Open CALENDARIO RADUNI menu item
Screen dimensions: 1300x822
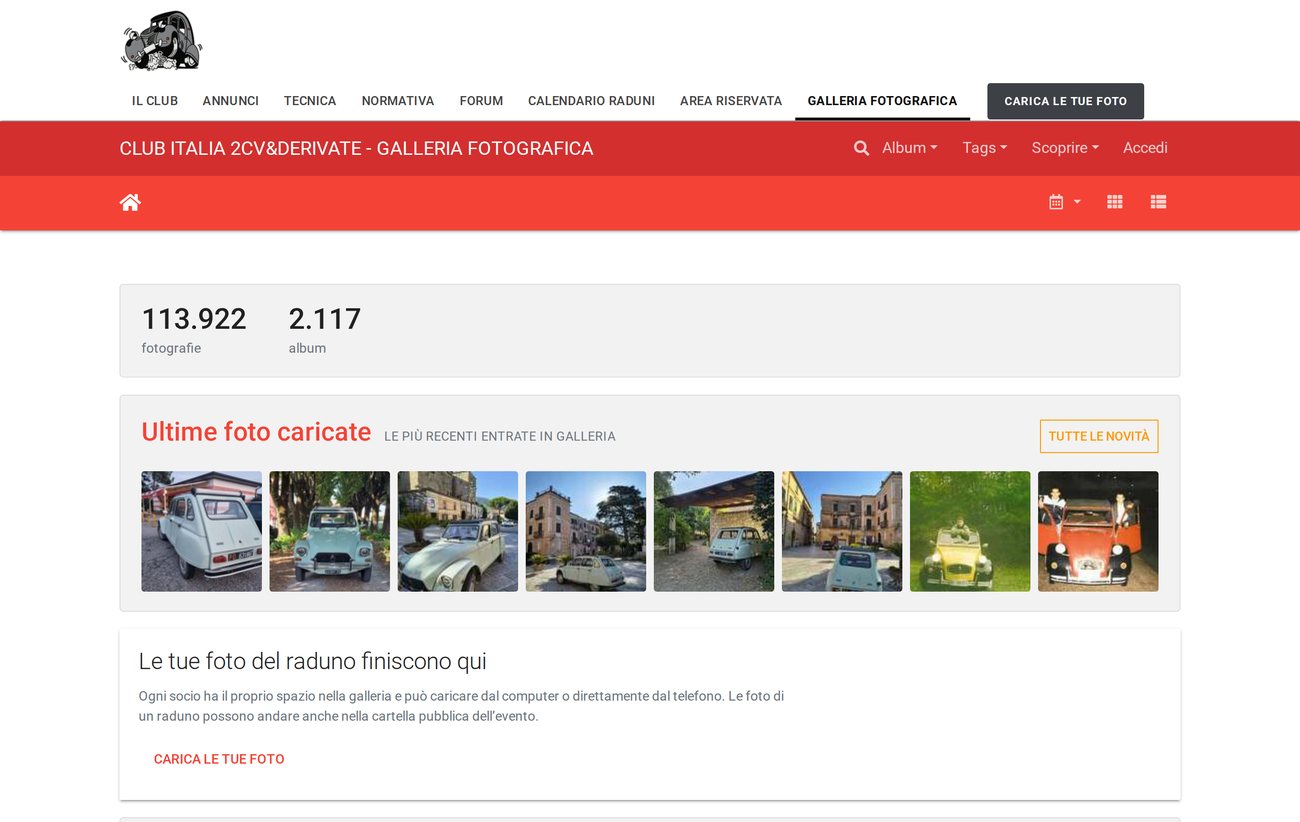[591, 101]
